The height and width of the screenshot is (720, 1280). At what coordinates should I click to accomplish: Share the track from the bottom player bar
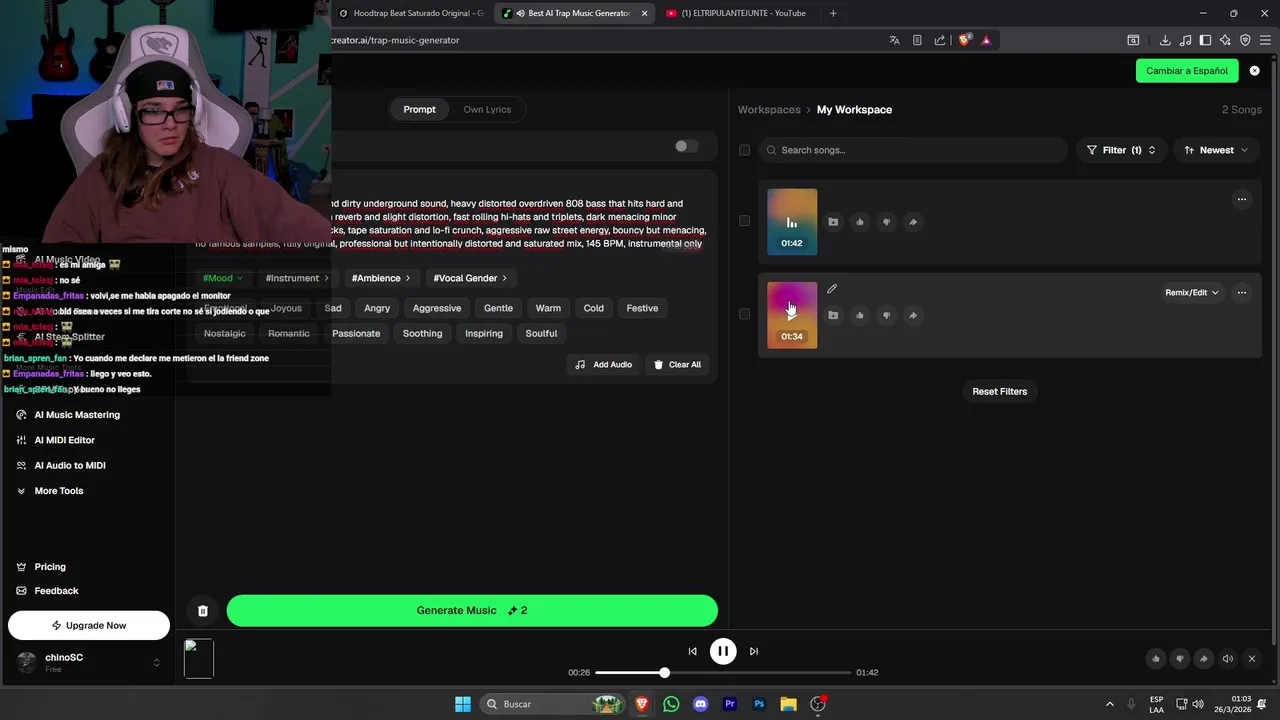[1204, 658]
